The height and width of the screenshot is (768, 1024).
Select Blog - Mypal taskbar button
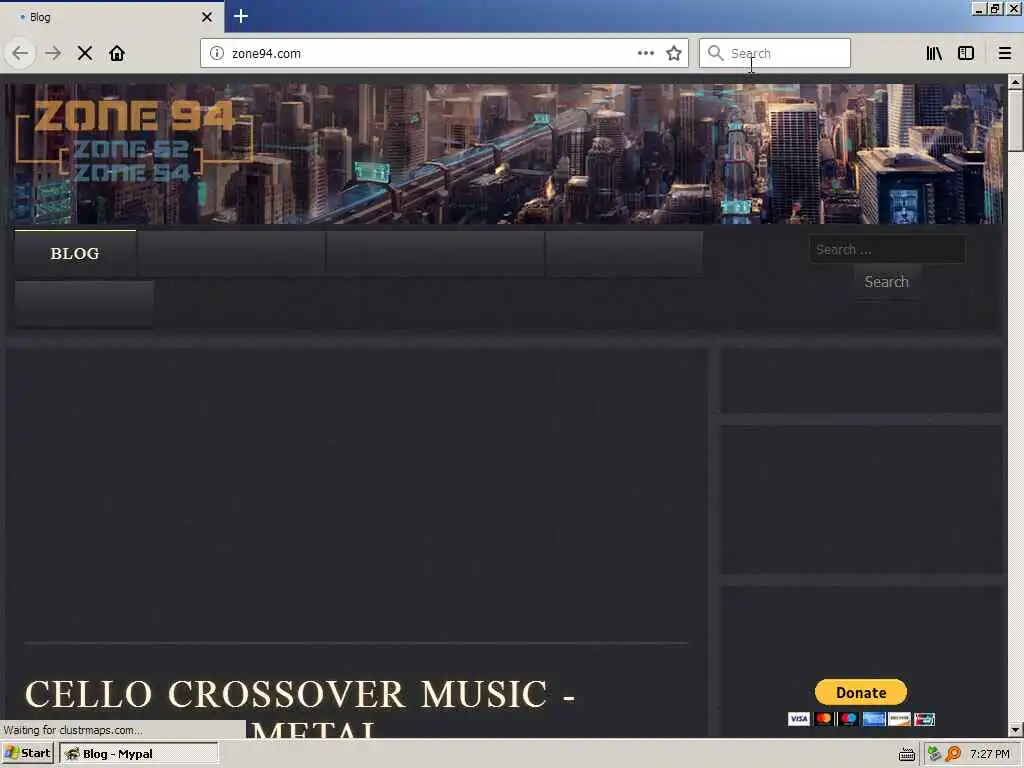pyautogui.click(x=138, y=754)
